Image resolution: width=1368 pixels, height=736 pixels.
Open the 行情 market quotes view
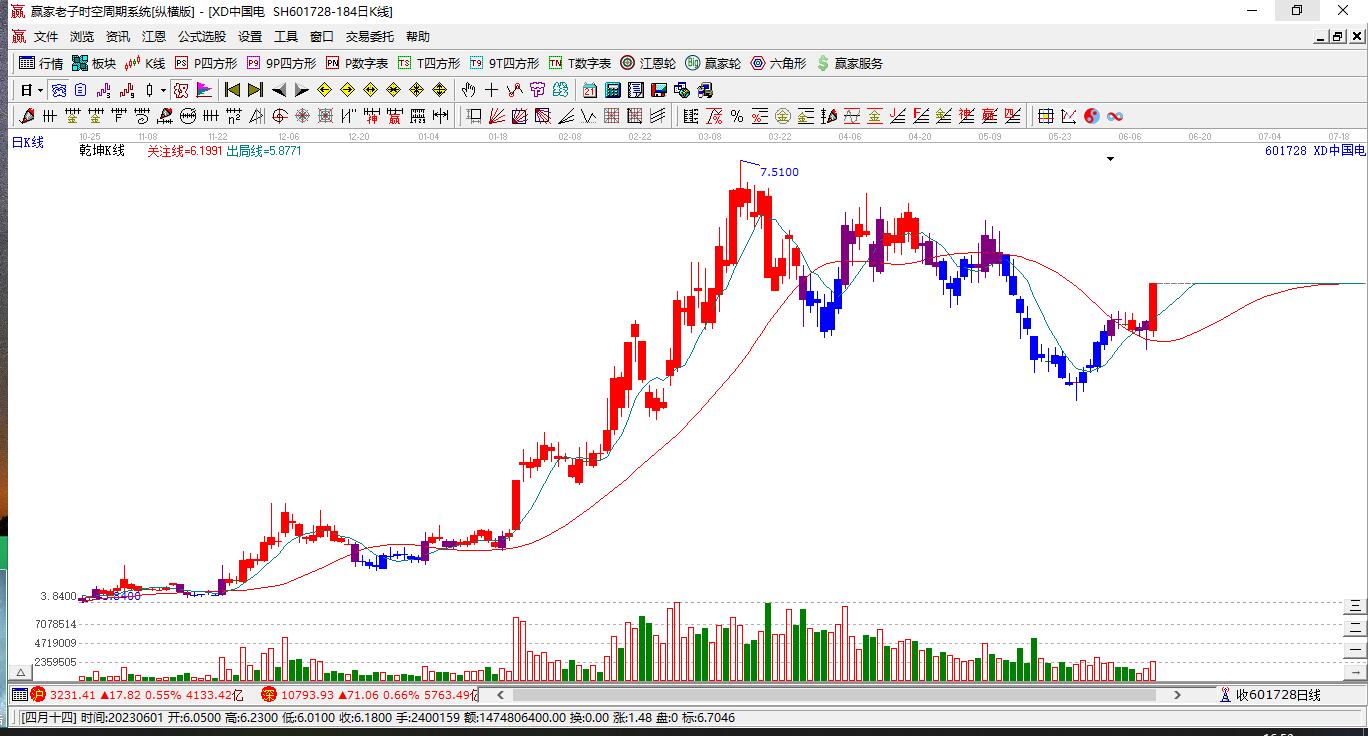point(41,63)
